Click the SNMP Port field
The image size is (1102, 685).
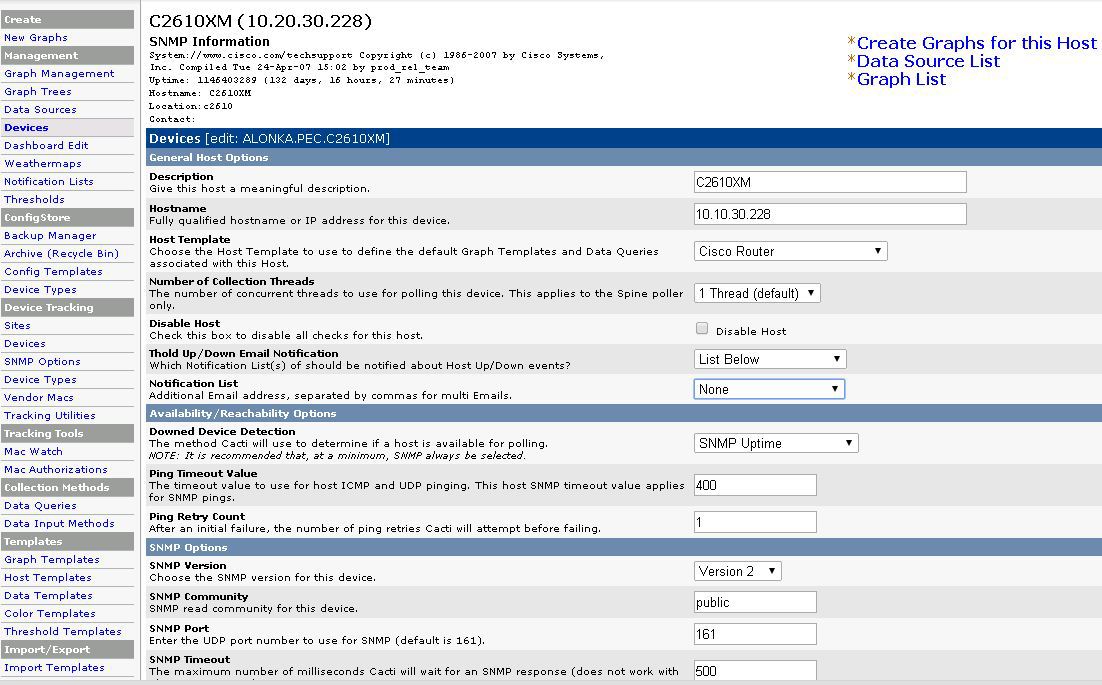click(755, 634)
